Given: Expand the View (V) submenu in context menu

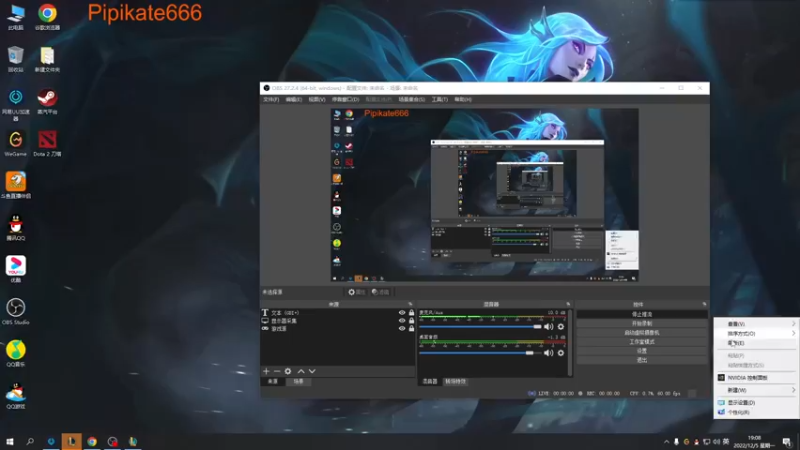Looking at the screenshot, I should coord(756,324).
